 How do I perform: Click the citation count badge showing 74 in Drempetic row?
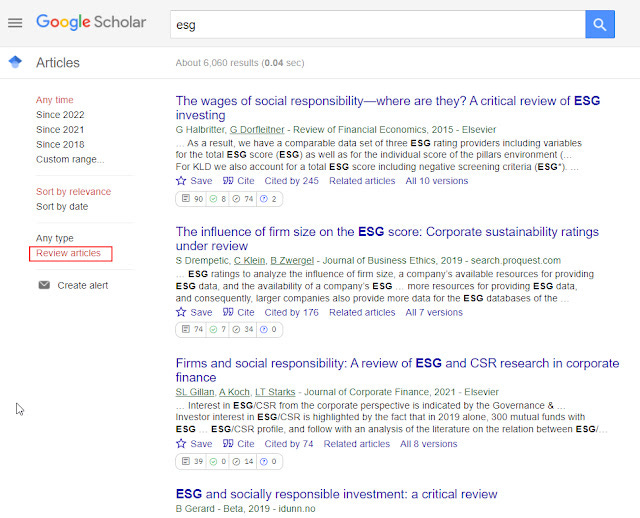point(192,329)
